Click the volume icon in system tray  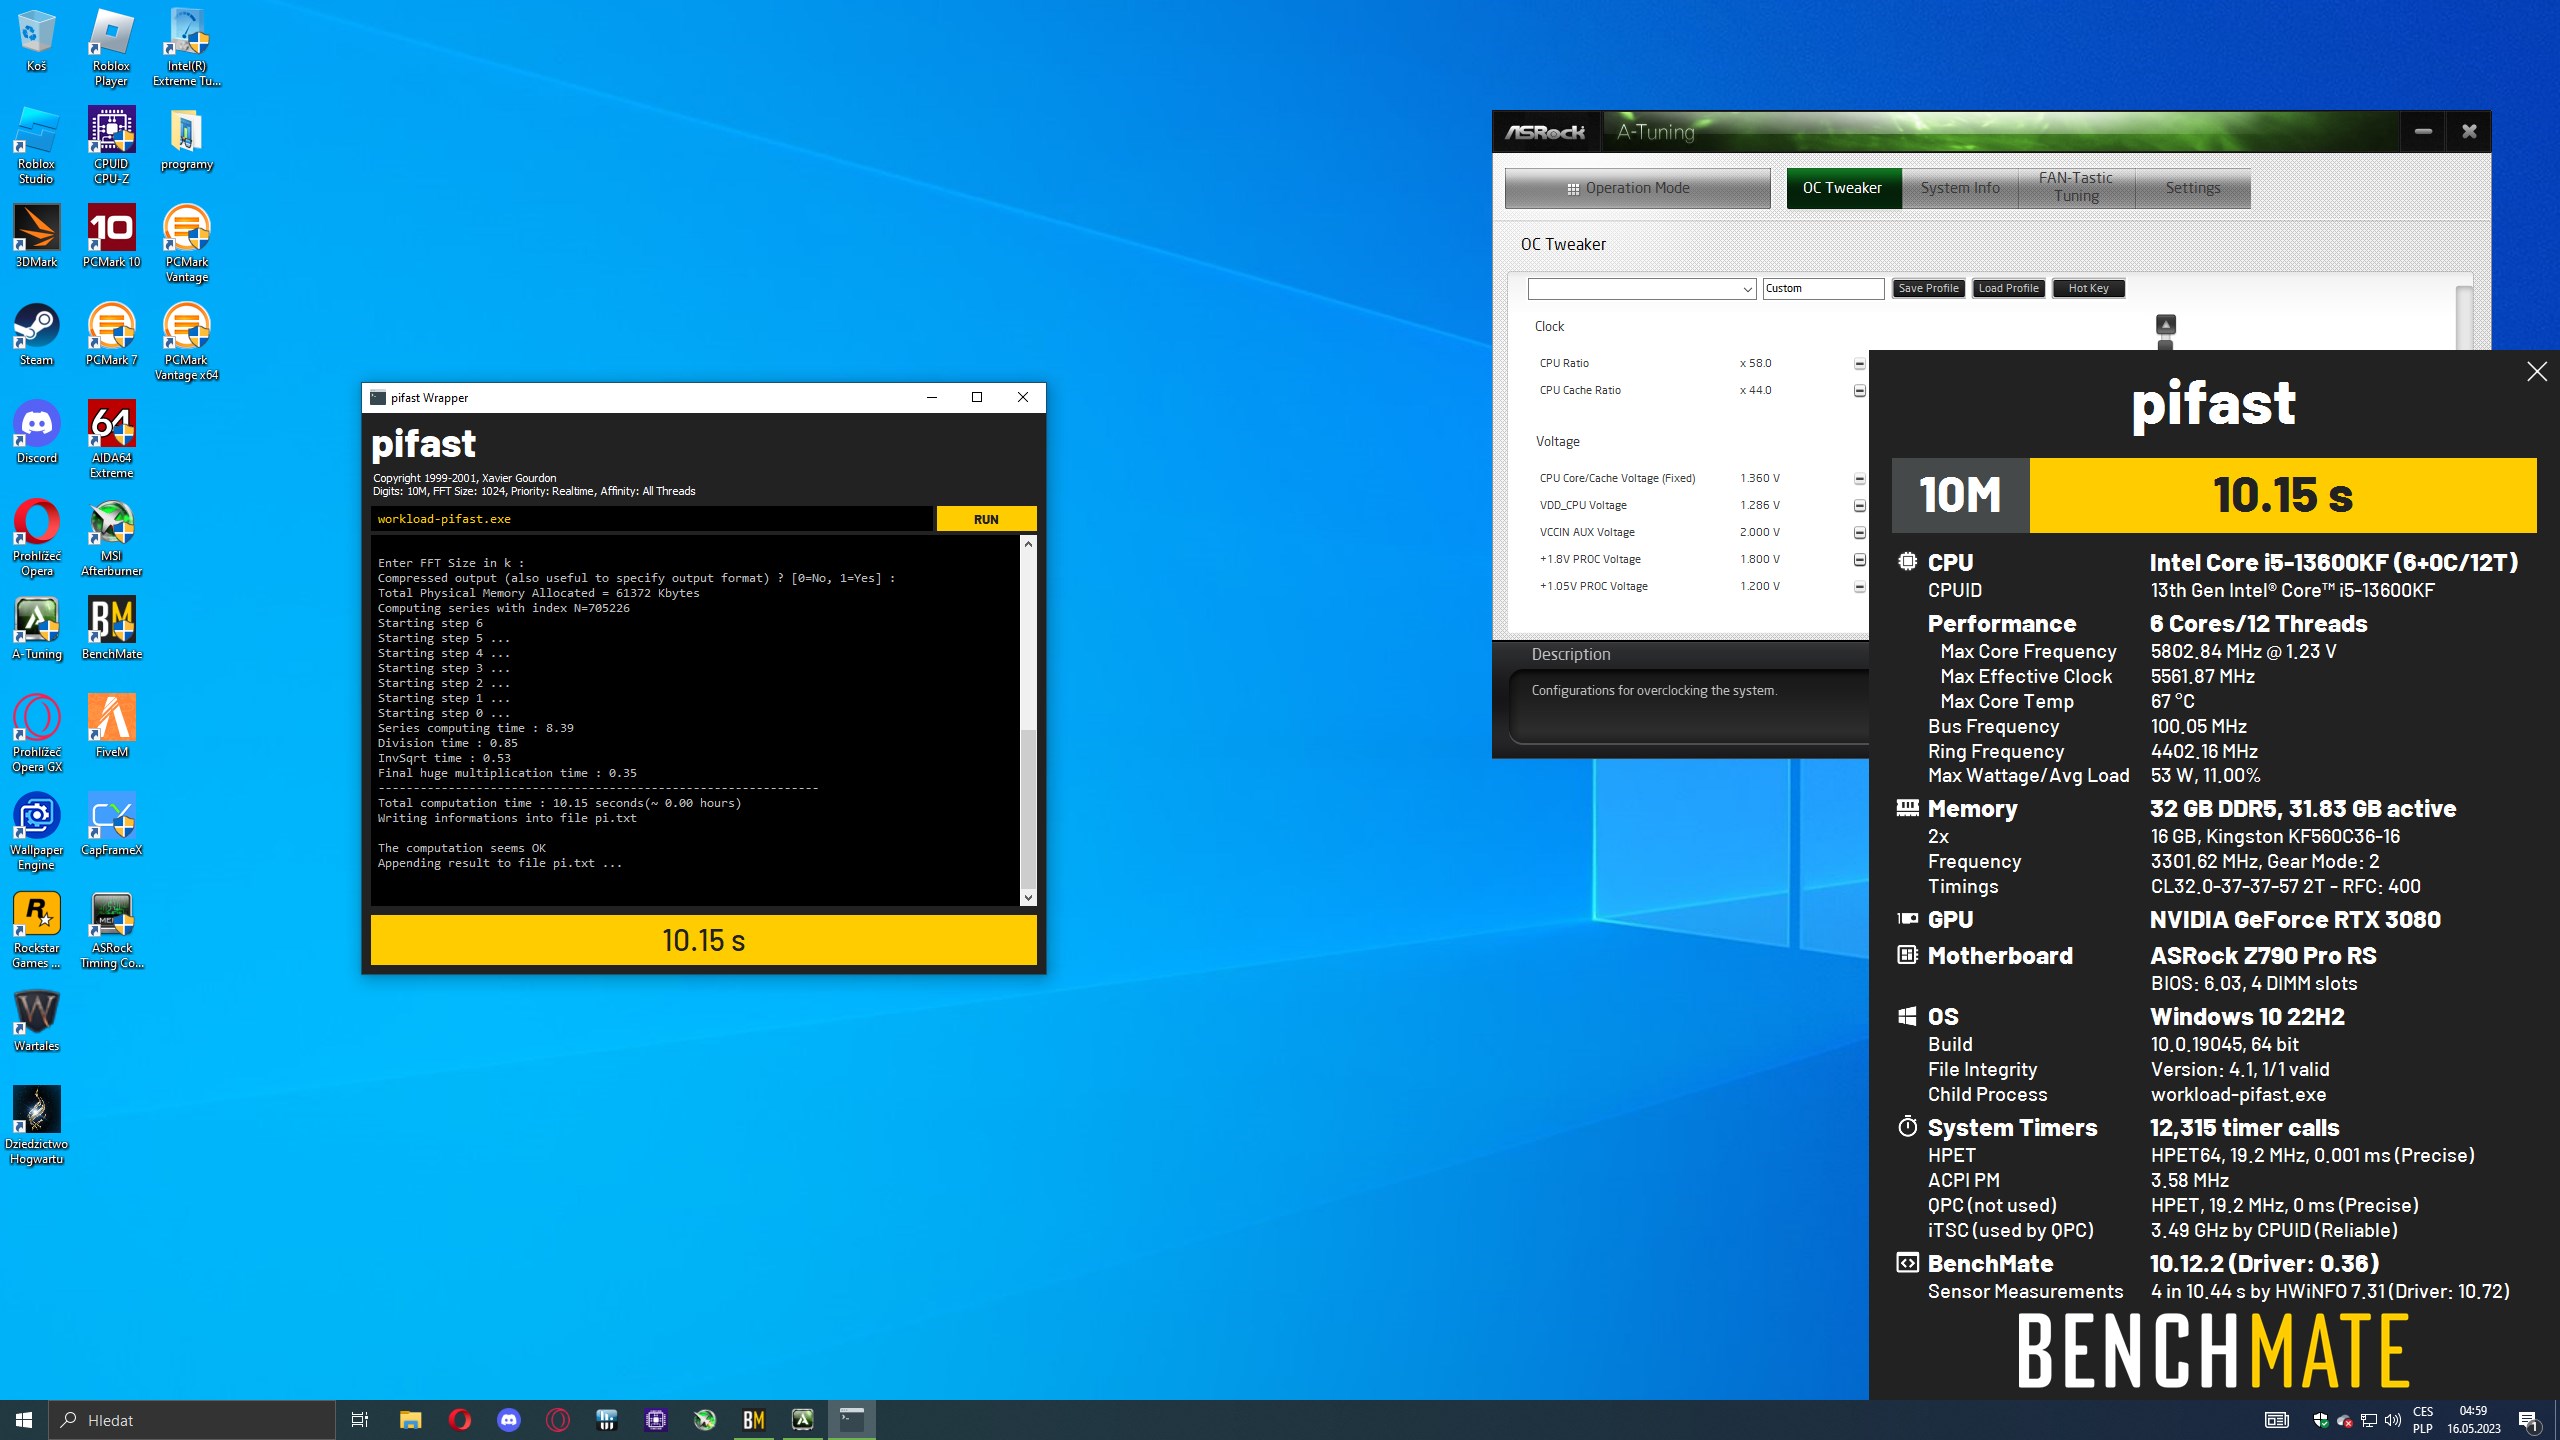point(2392,1420)
